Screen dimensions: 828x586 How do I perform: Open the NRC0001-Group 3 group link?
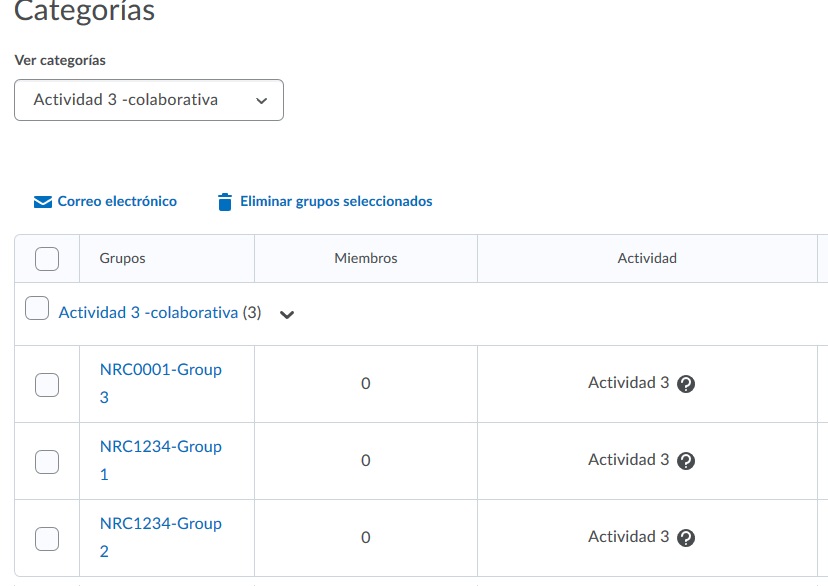[x=160, y=370]
